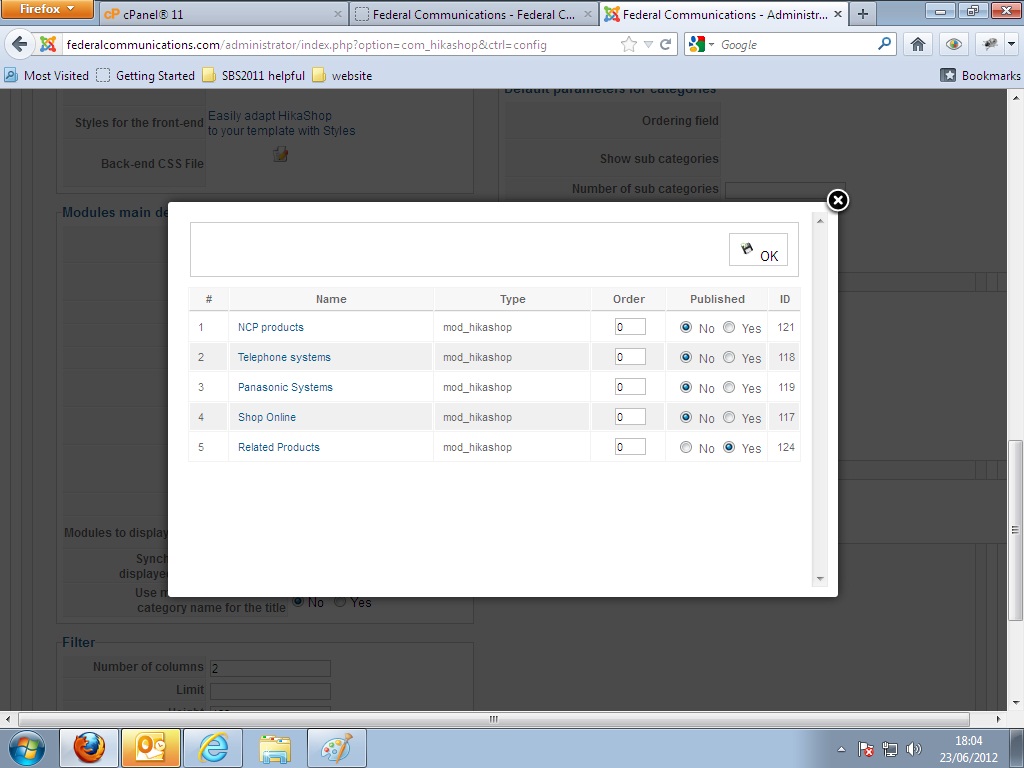The width and height of the screenshot is (1024, 768).
Task: Click the ID value 124
Action: pos(786,447)
